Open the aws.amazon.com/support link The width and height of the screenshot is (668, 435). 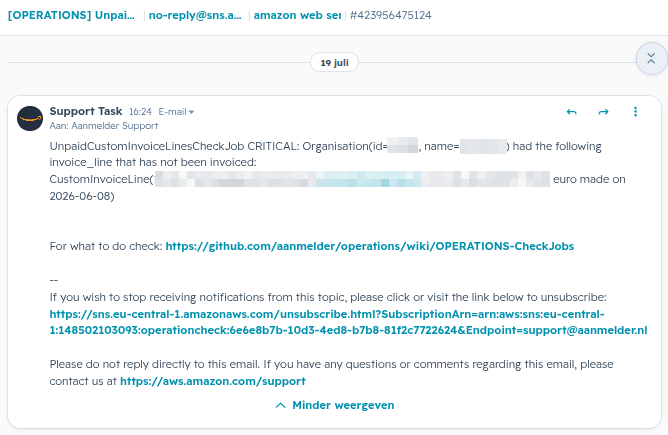click(213, 381)
